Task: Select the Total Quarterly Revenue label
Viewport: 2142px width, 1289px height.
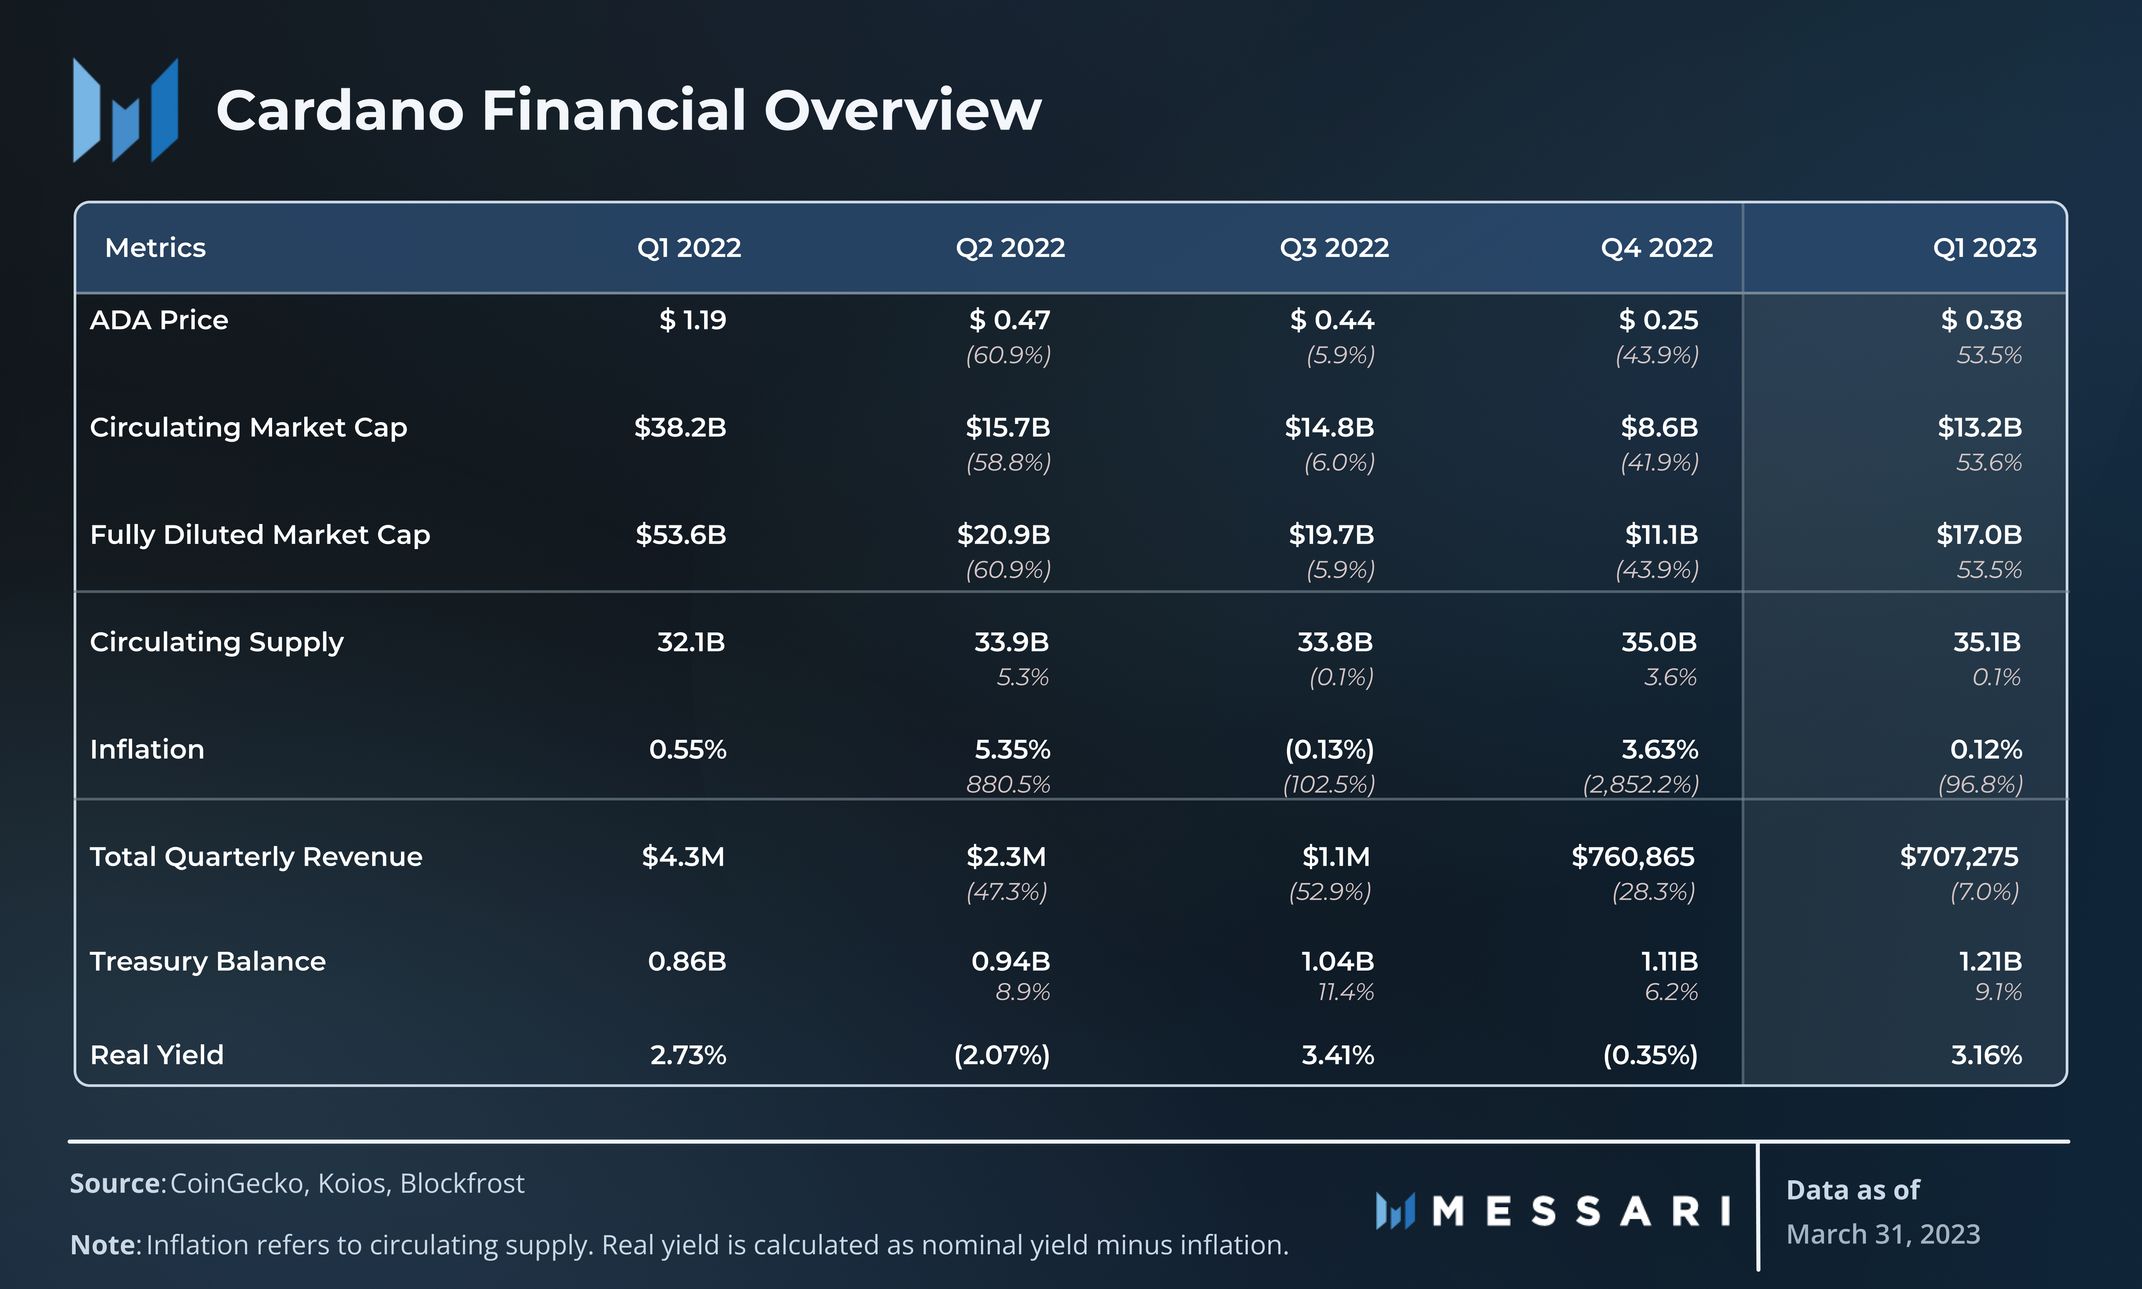Action: pos(256,857)
